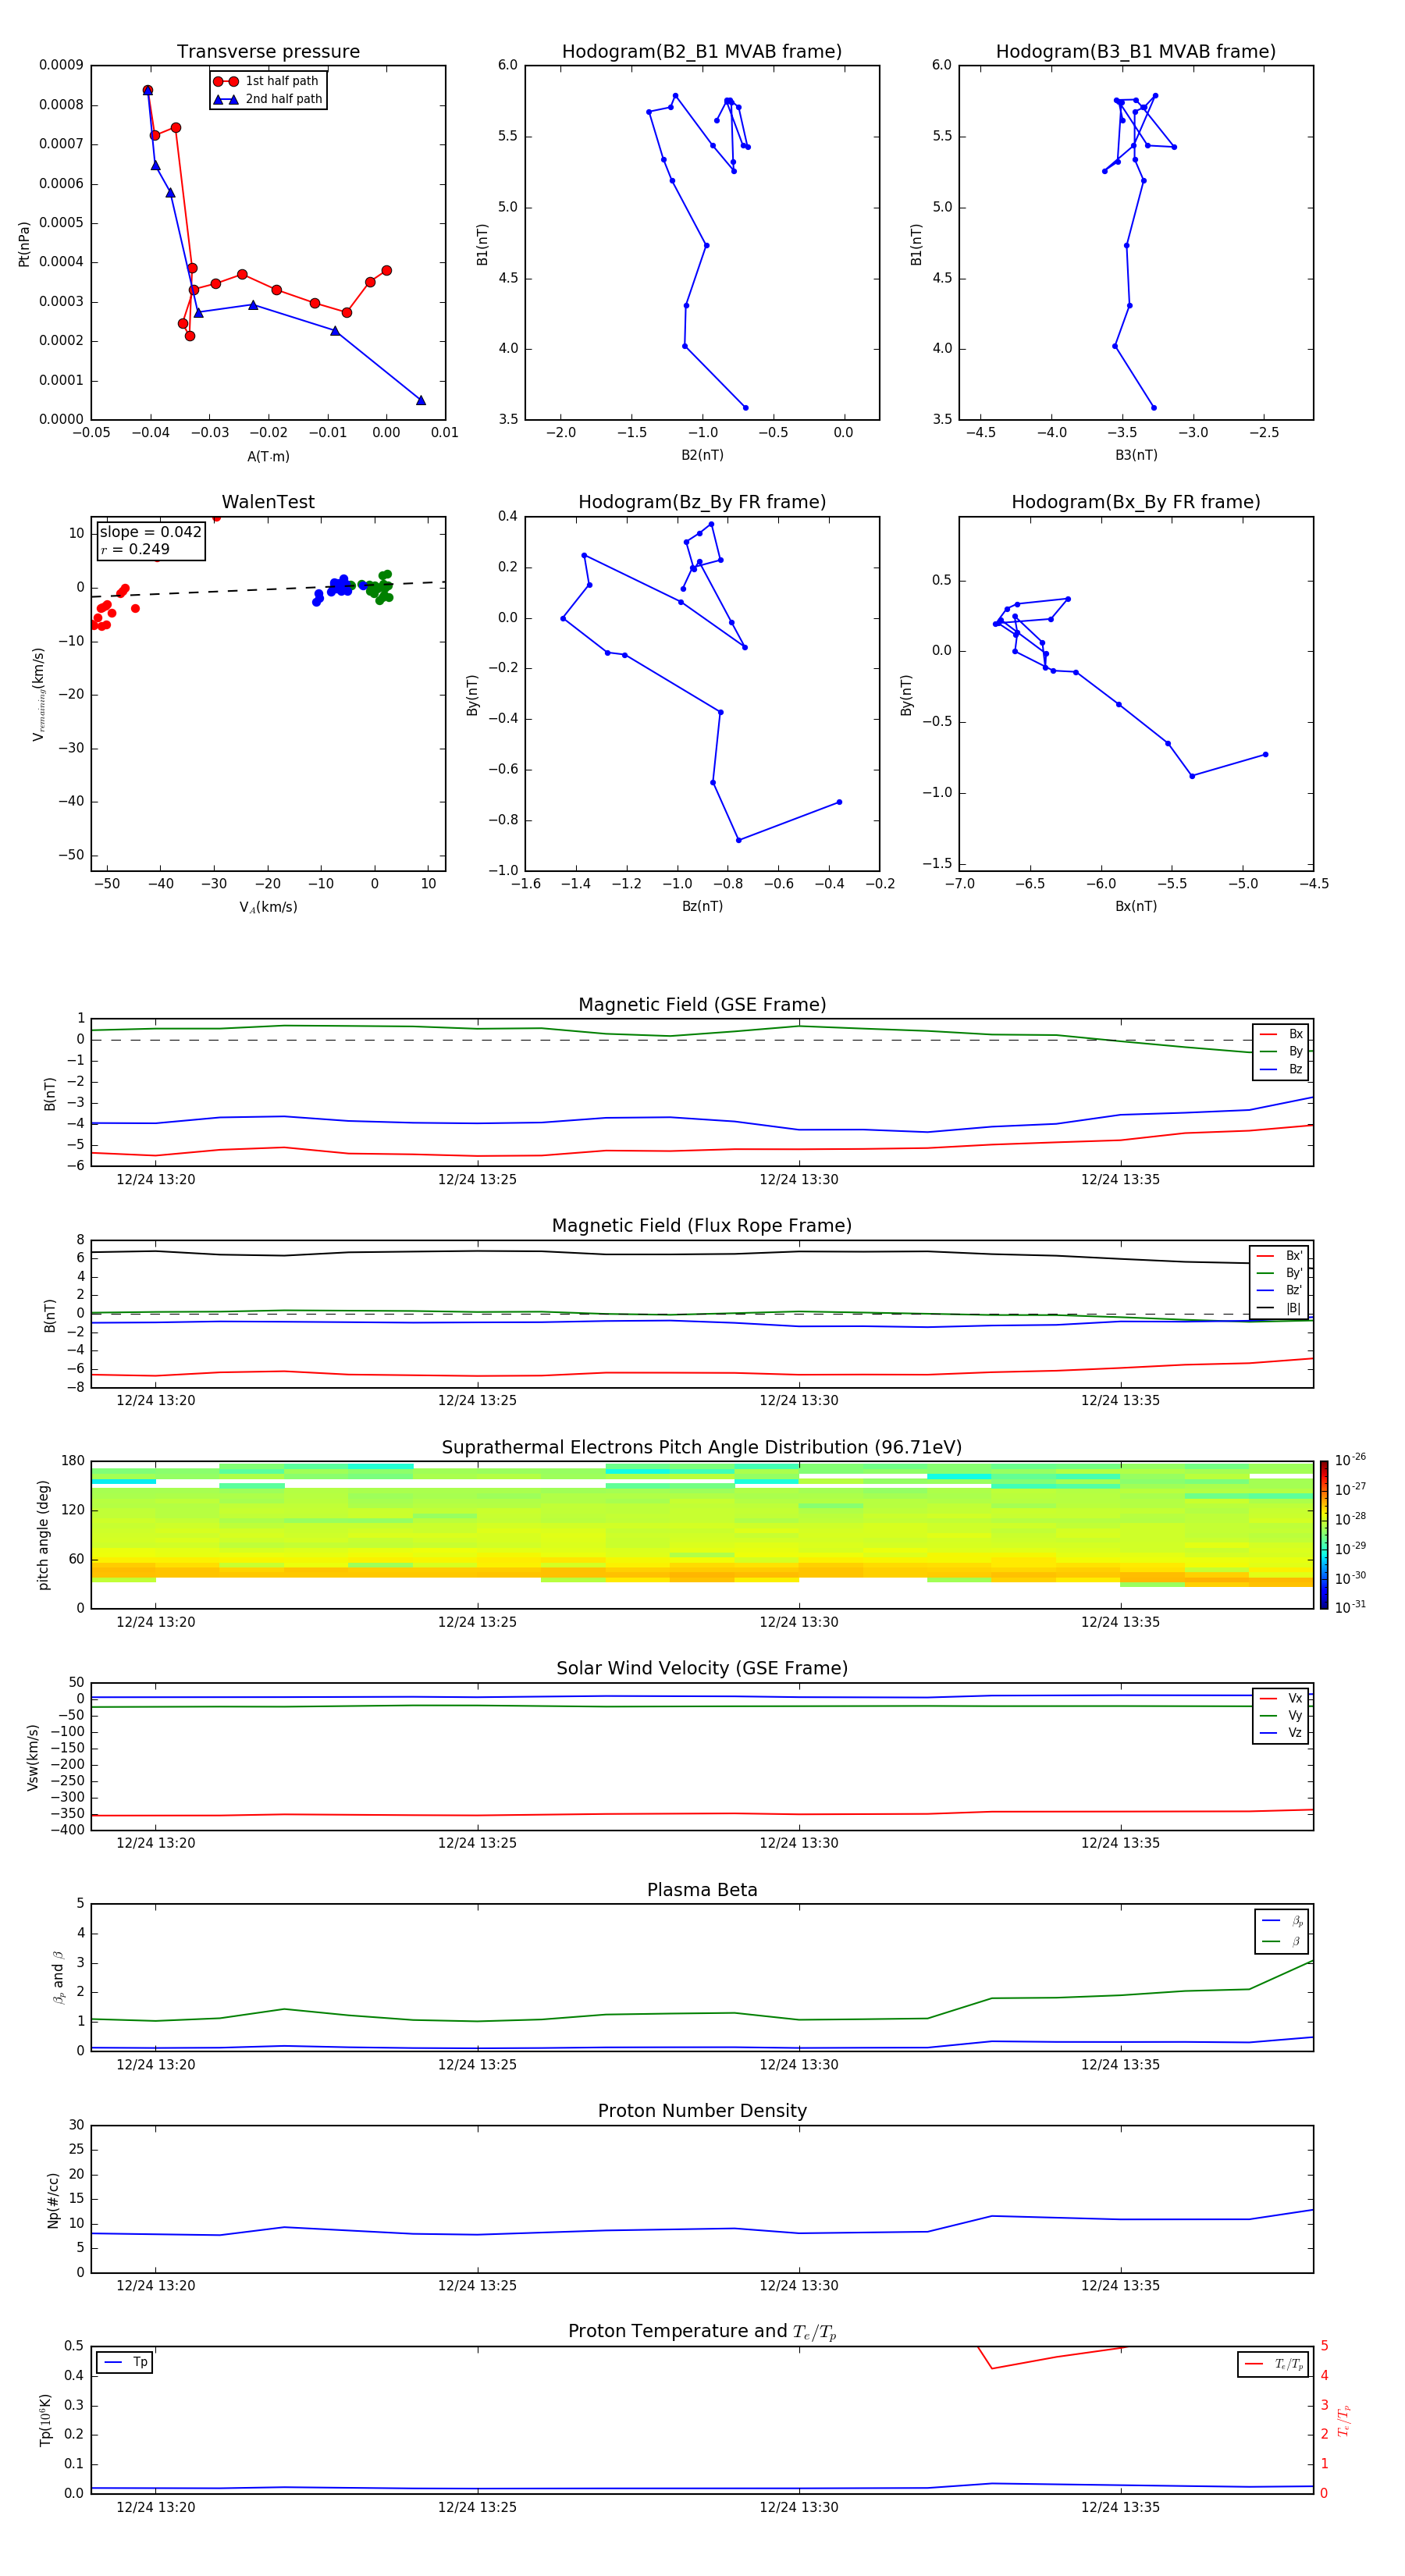Screen dimensions: 1405x2576
Task: Click '12/24 13:25' tick under Solar Wind Velocity
Action: point(477,1842)
